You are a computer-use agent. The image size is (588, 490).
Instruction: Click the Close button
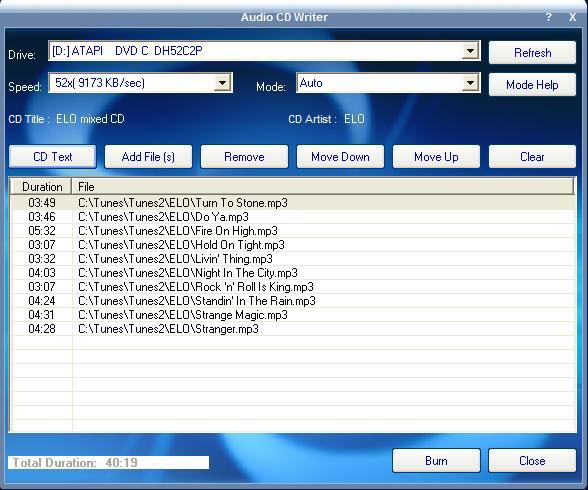tap(532, 460)
